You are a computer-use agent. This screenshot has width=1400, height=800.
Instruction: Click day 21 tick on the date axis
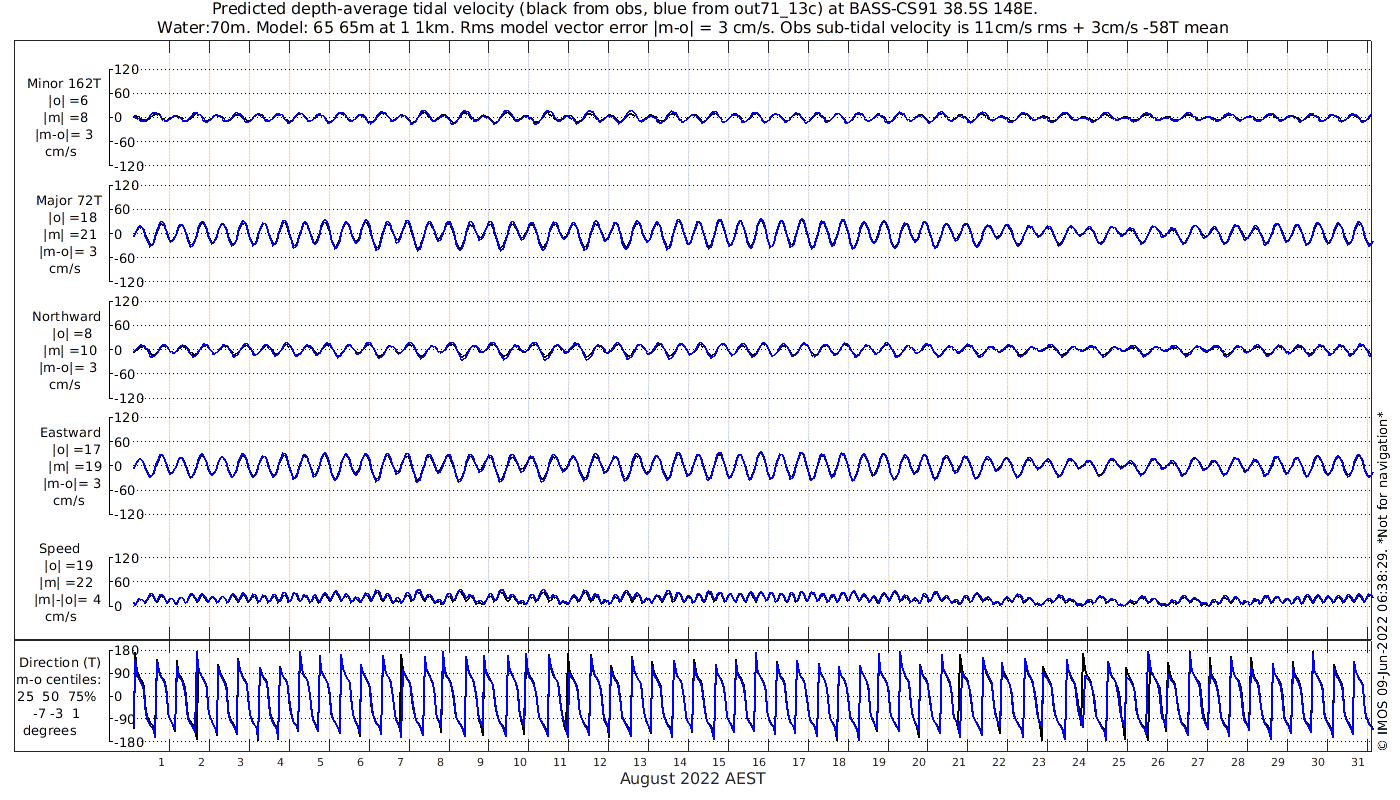tap(959, 762)
